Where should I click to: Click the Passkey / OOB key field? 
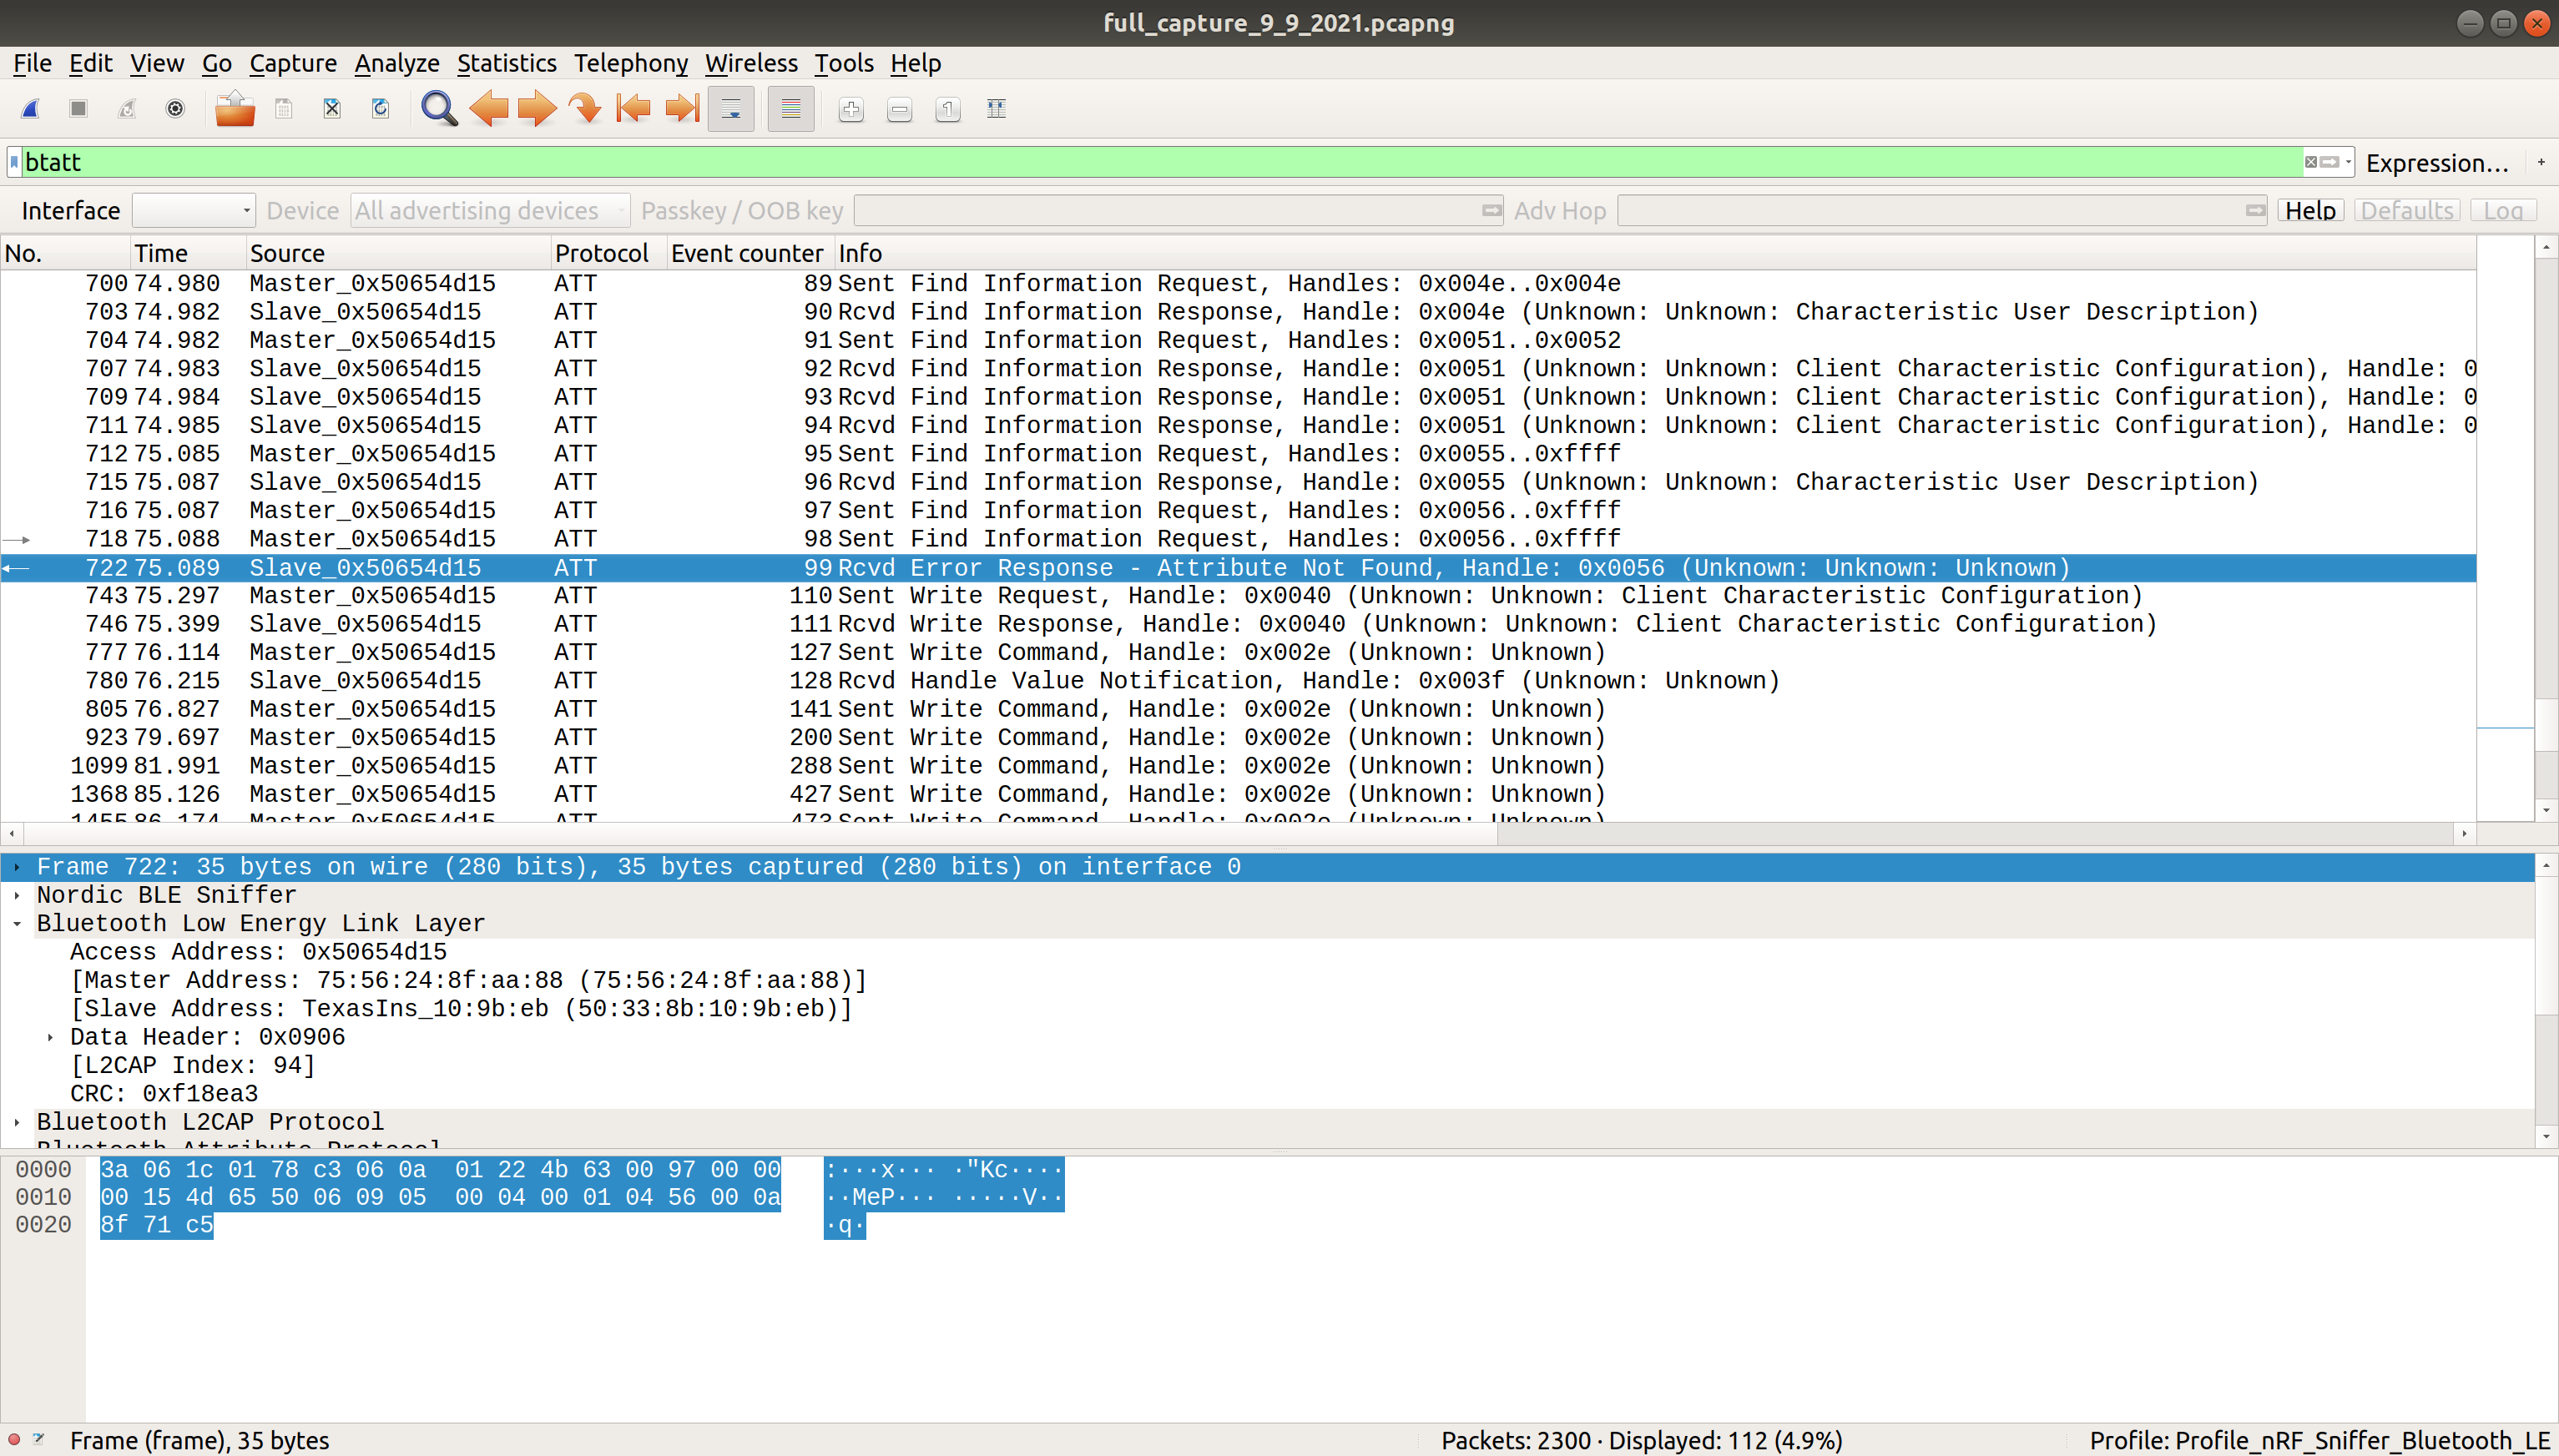(x=1178, y=211)
